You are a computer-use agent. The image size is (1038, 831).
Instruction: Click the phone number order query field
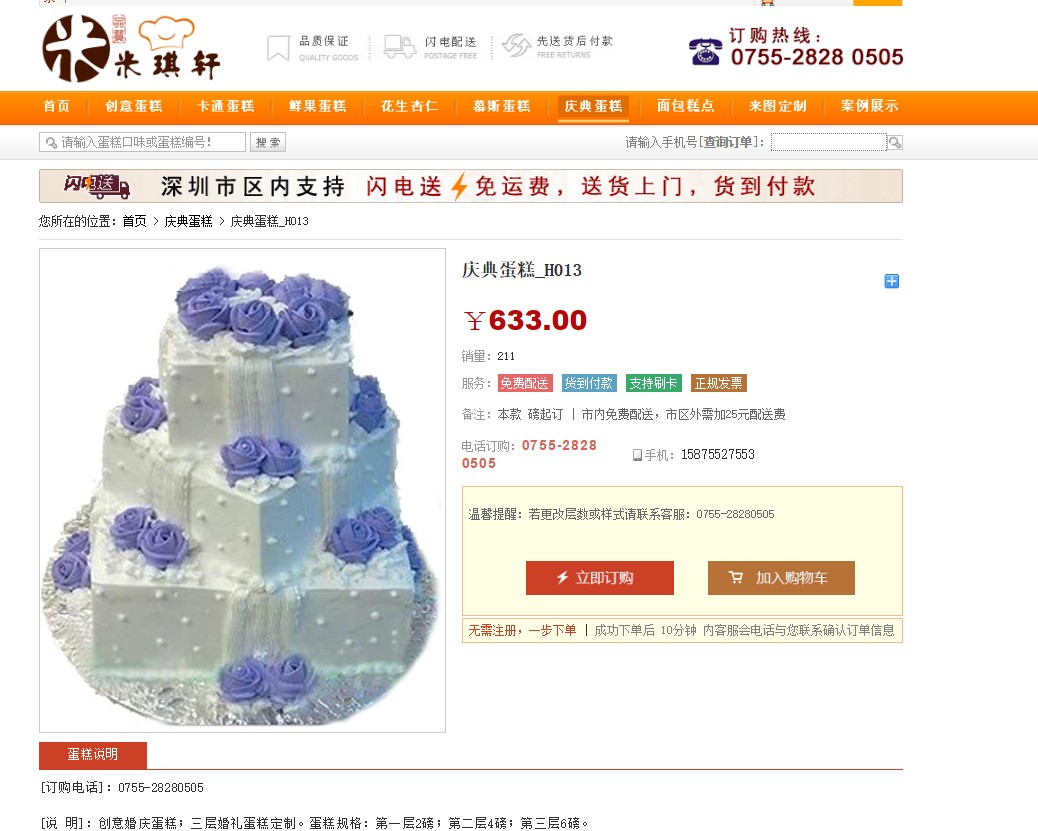point(828,142)
